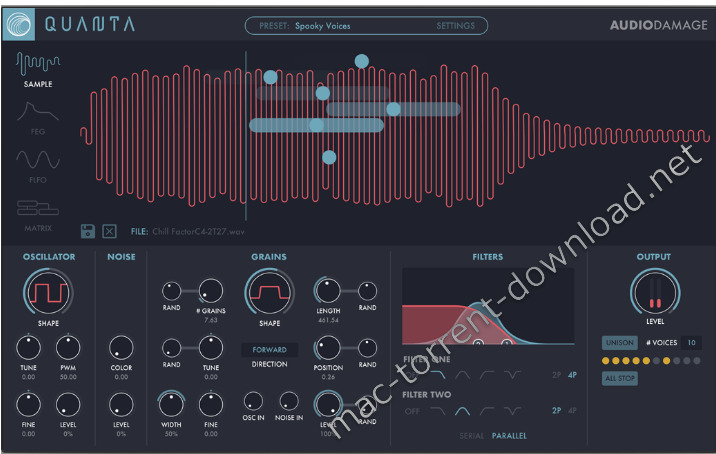Switch filter routing to Serial
716x454 pixels.
pos(471,436)
